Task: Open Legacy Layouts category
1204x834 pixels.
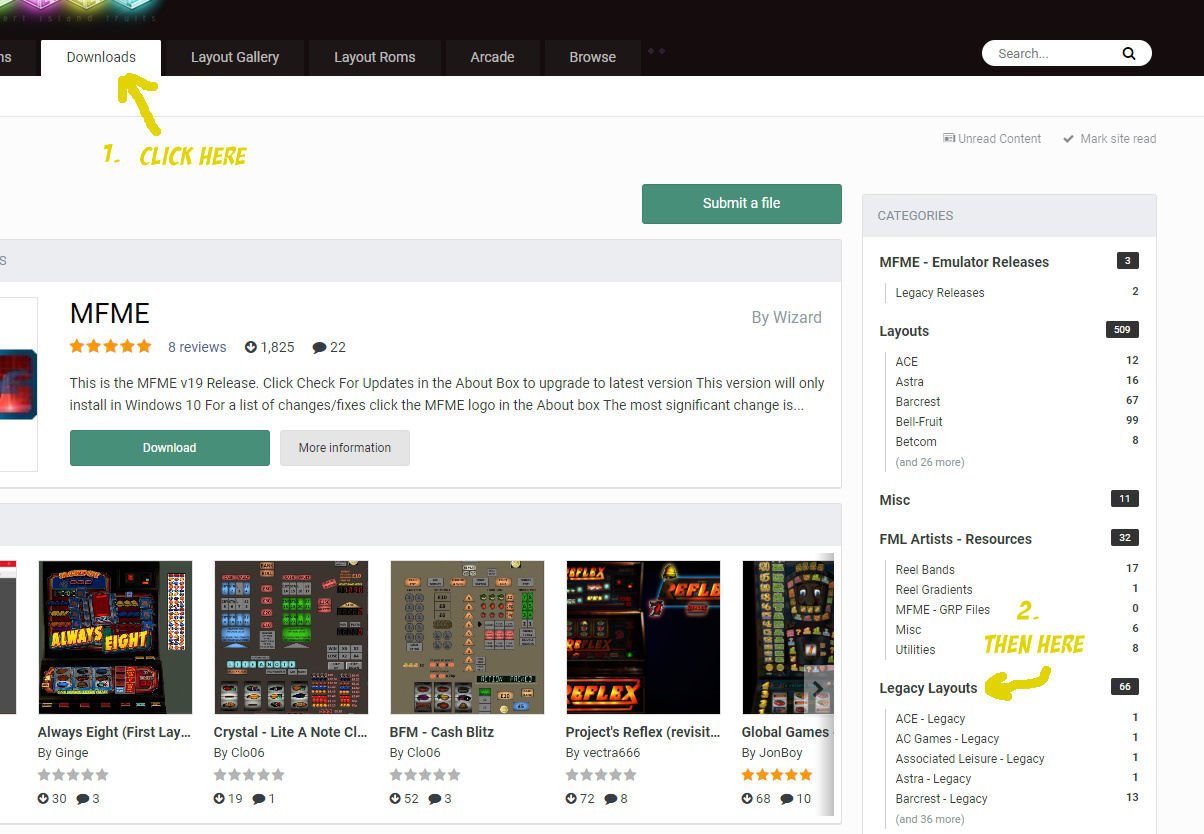Action: (928, 688)
